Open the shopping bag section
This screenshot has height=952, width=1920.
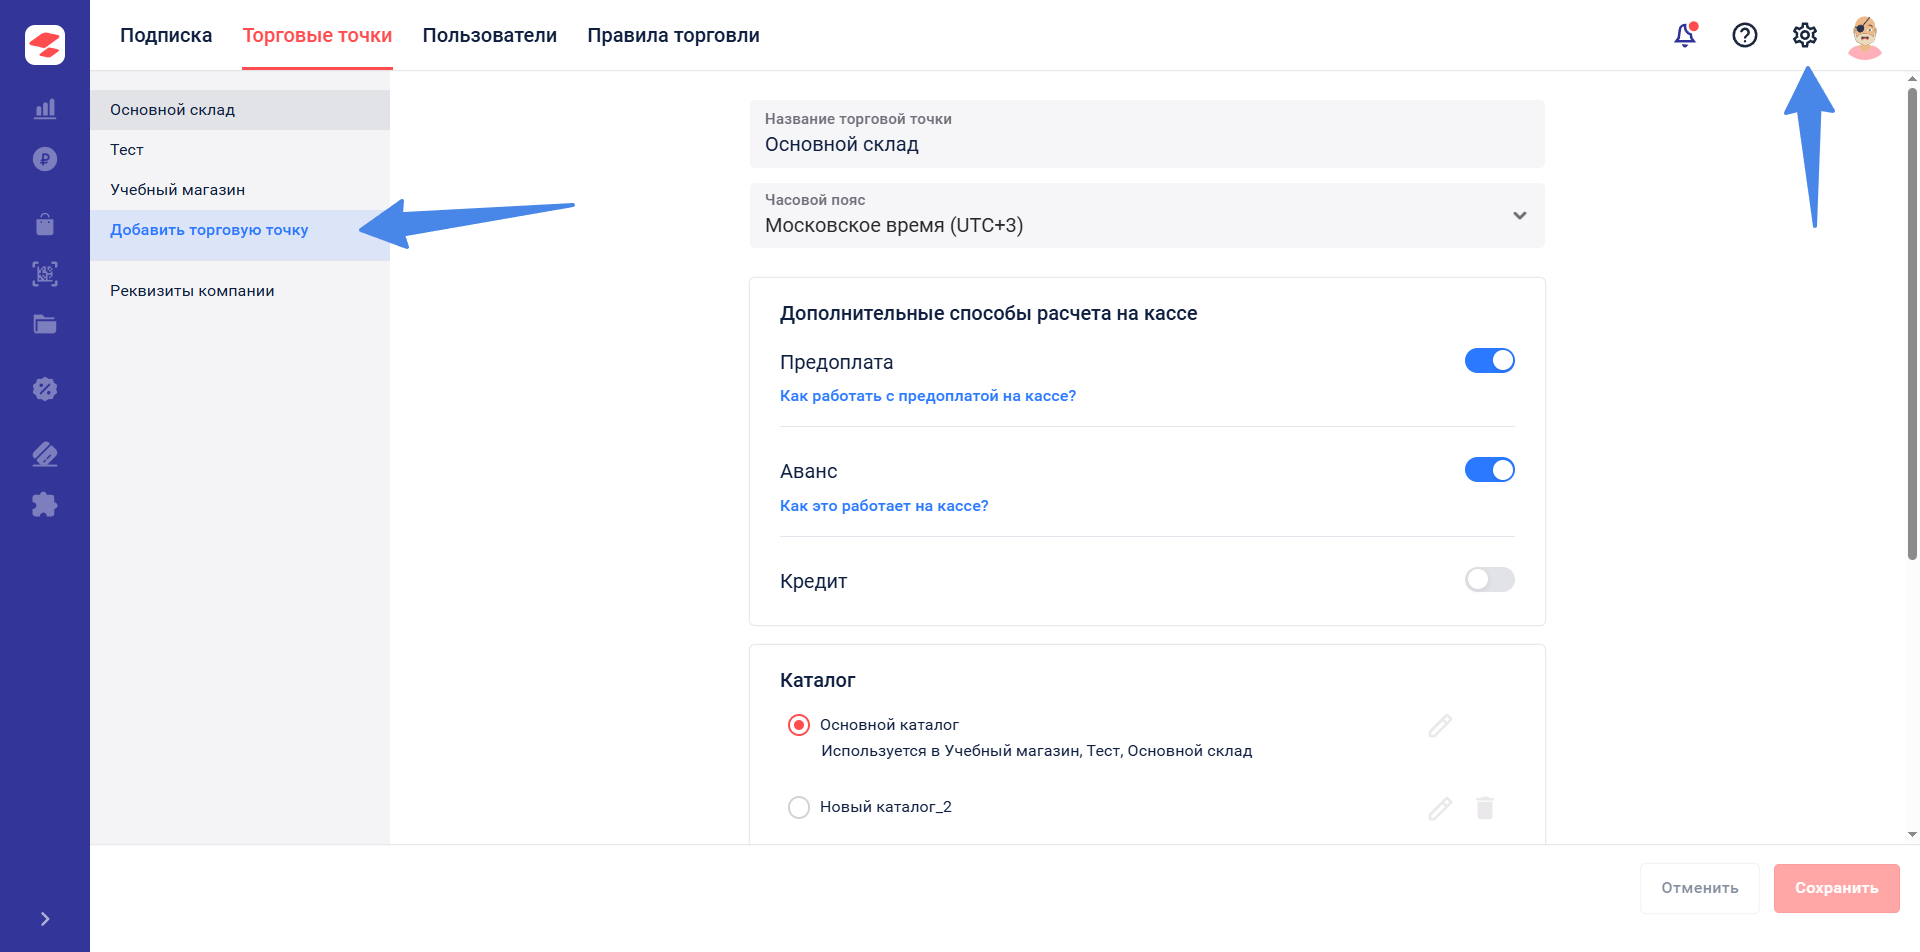45,224
